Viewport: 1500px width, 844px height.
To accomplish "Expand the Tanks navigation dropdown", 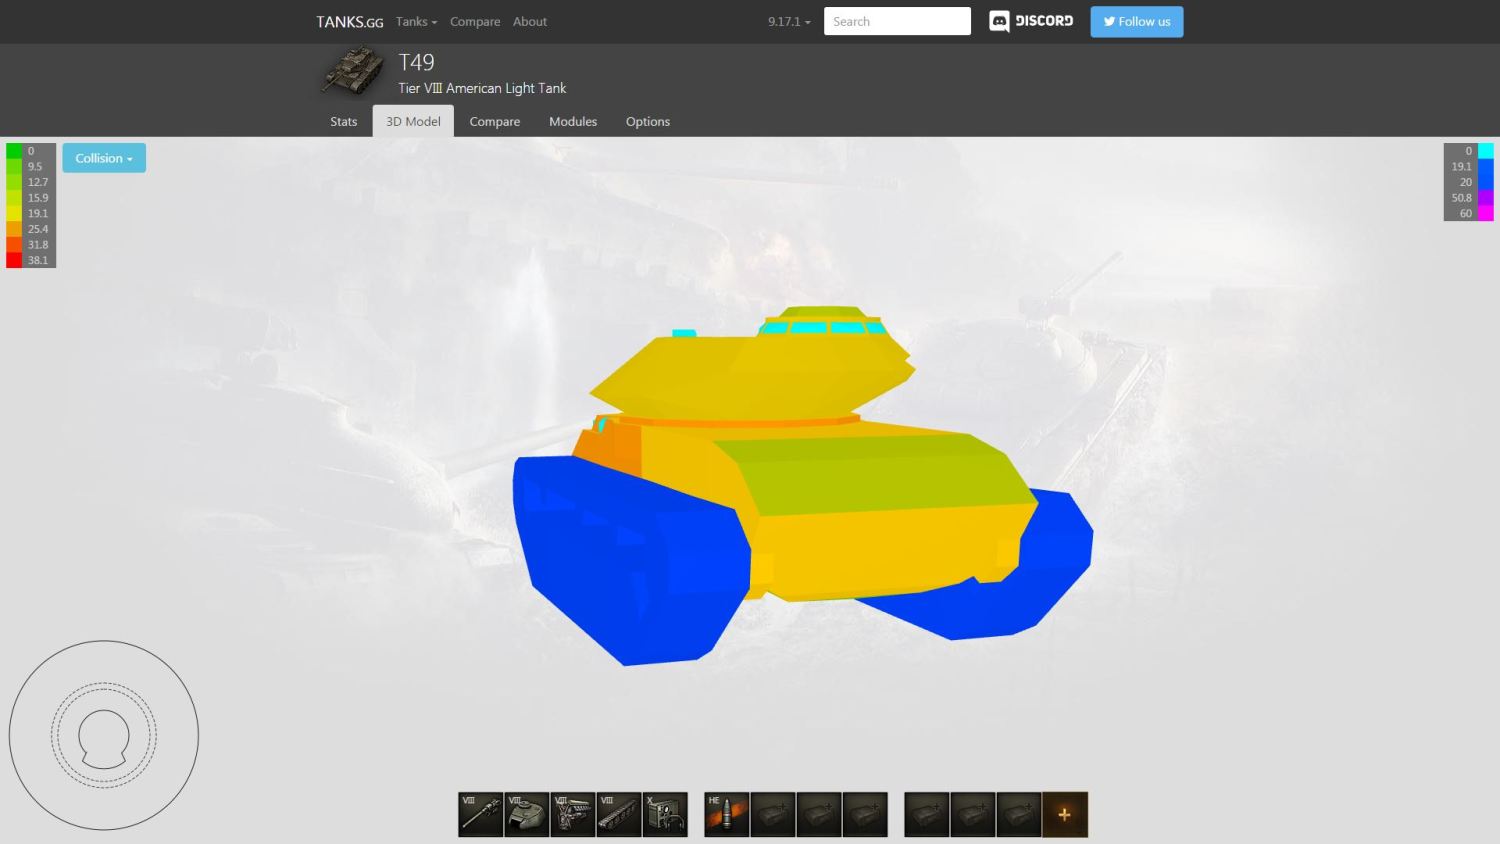I will 416,21.
